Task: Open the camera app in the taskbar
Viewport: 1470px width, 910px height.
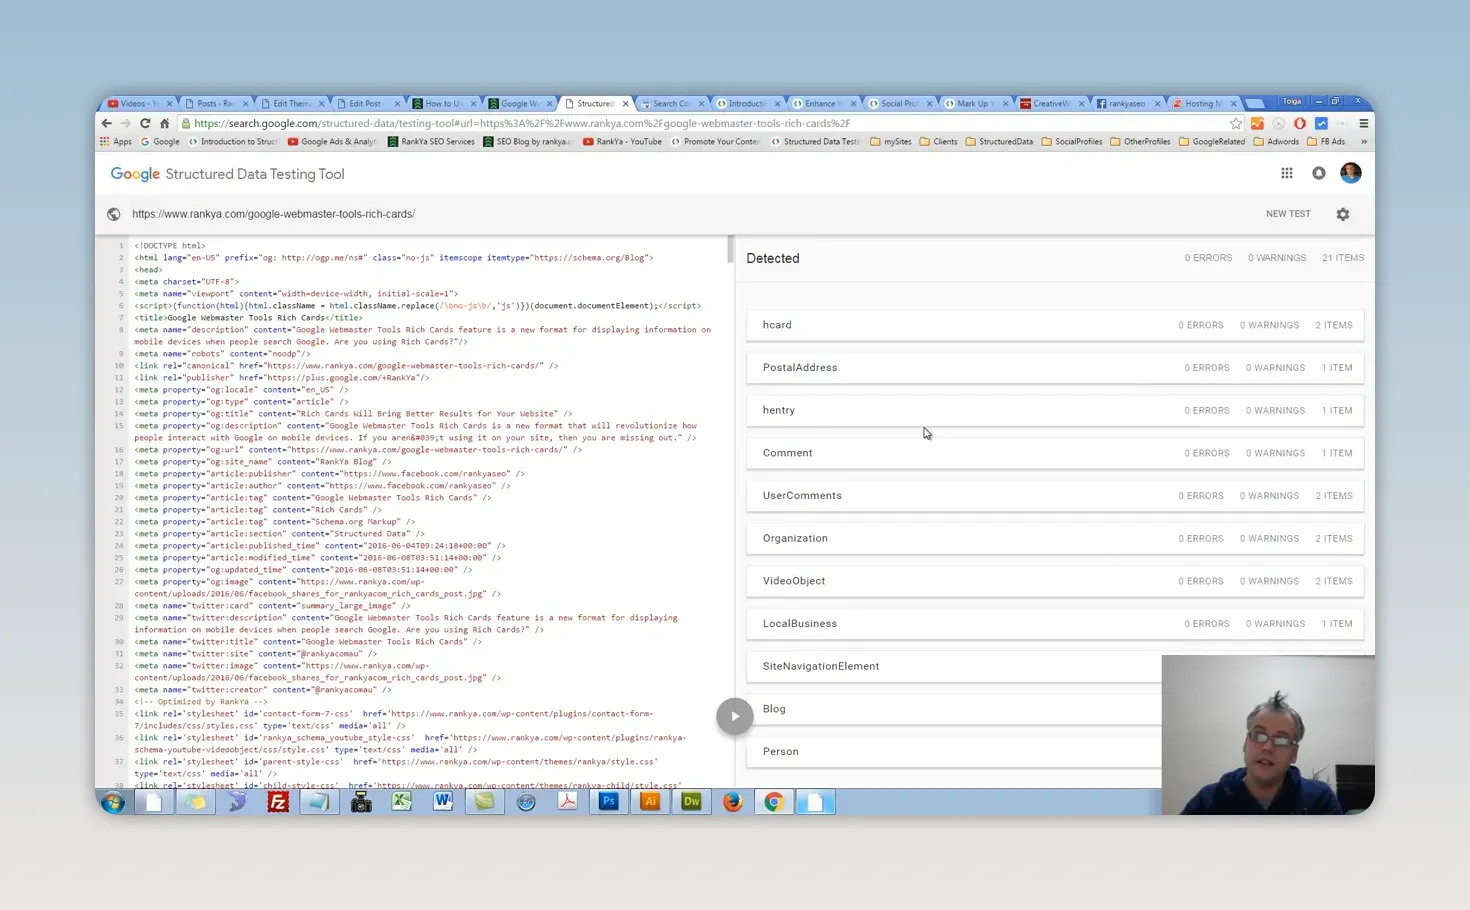Action: click(x=361, y=802)
